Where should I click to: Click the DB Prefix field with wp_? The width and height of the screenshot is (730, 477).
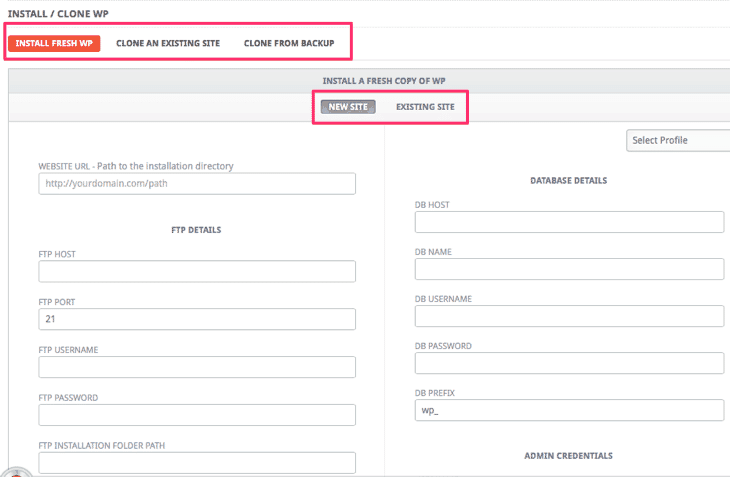[x=569, y=410]
